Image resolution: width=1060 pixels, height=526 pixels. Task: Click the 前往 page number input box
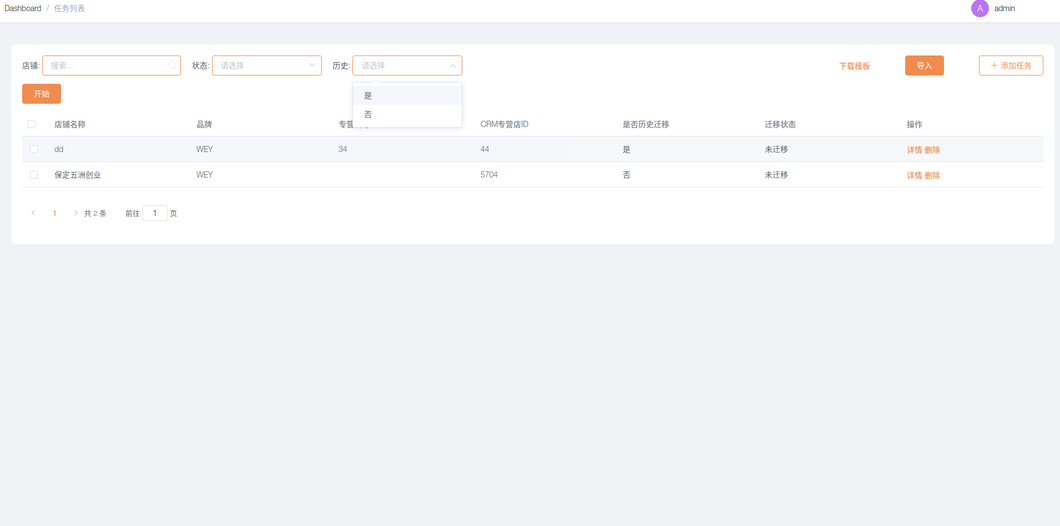[x=154, y=213]
